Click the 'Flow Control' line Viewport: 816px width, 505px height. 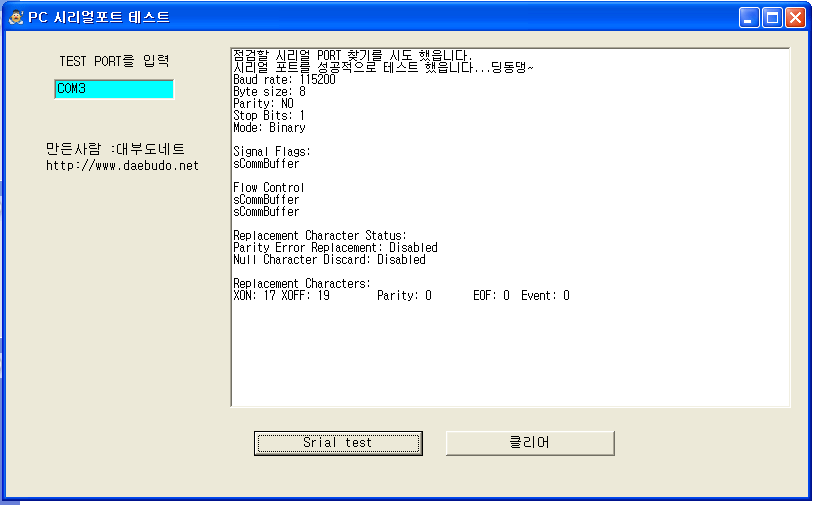(x=269, y=187)
